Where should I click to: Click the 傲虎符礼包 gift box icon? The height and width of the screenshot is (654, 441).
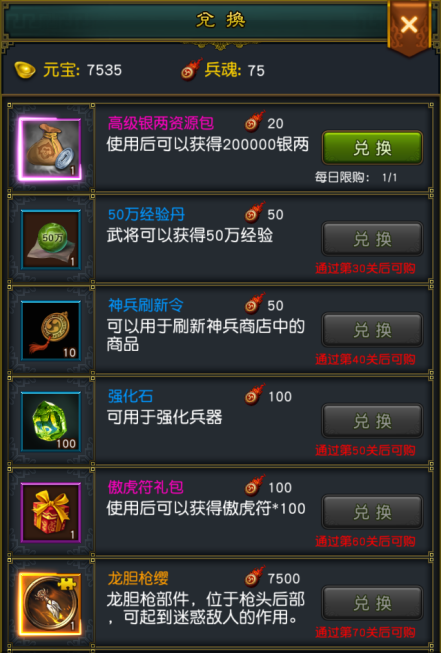(50, 512)
